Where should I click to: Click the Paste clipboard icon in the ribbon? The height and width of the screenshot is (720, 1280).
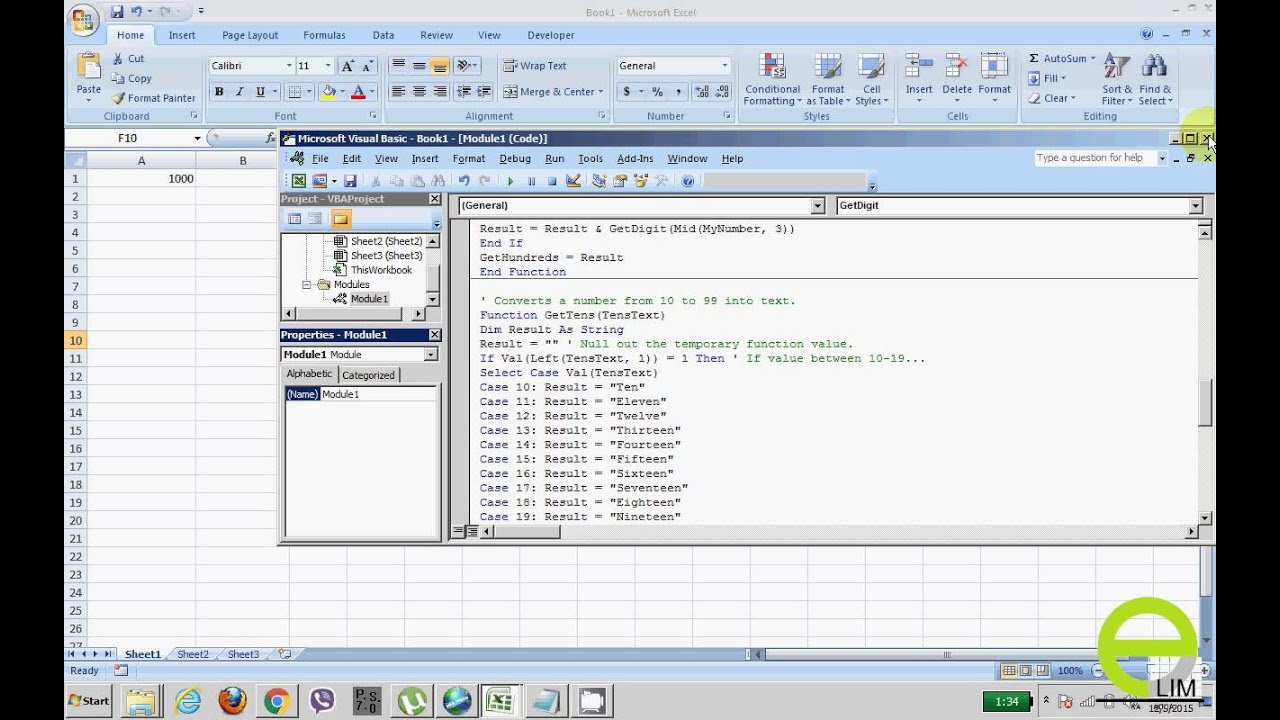[88, 67]
